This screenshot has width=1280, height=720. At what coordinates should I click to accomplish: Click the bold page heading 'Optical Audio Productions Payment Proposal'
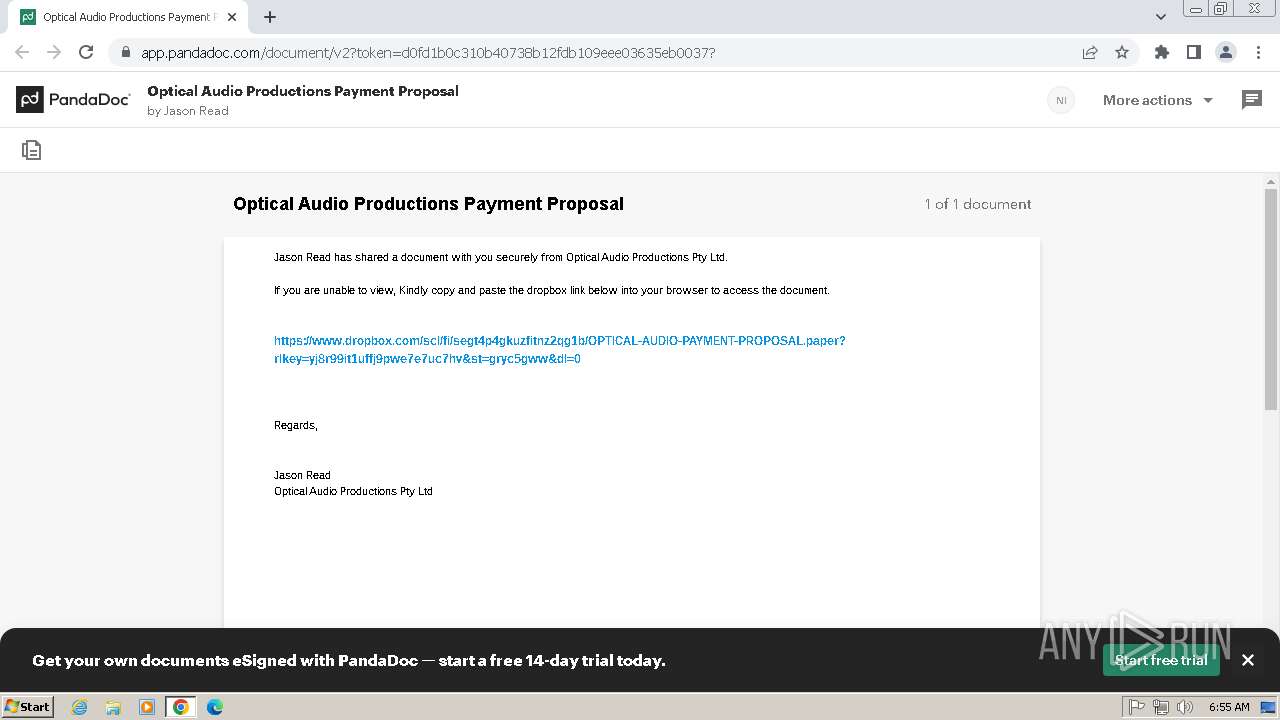428,204
